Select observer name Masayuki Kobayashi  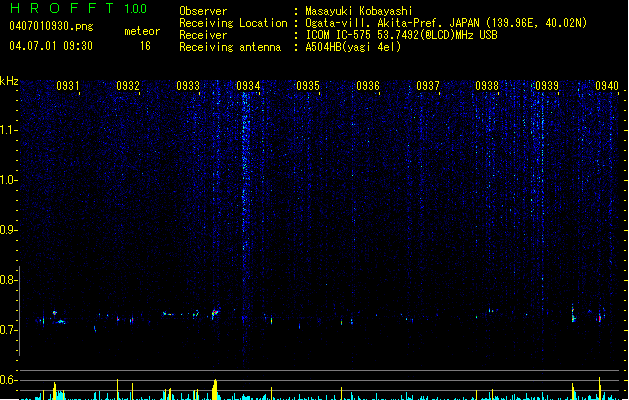(359, 11)
